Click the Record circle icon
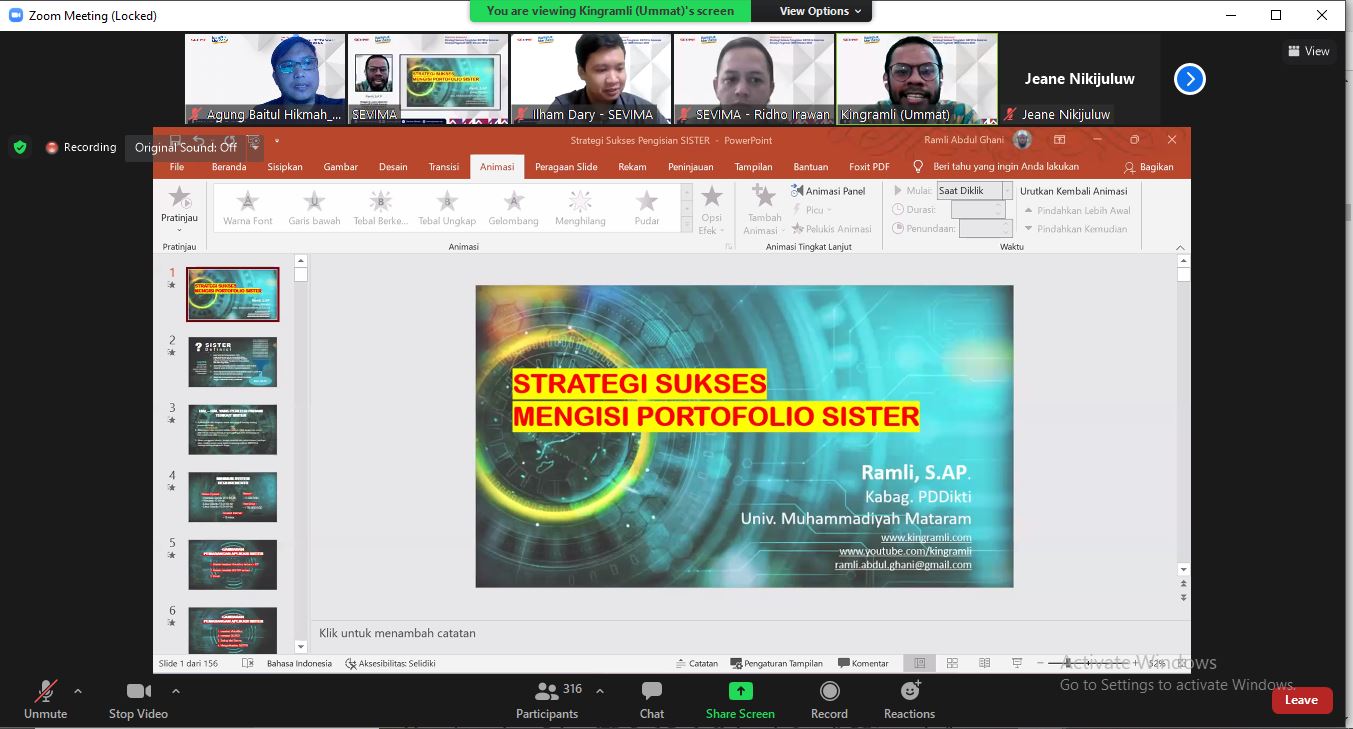The image size is (1353, 729). coord(829,691)
